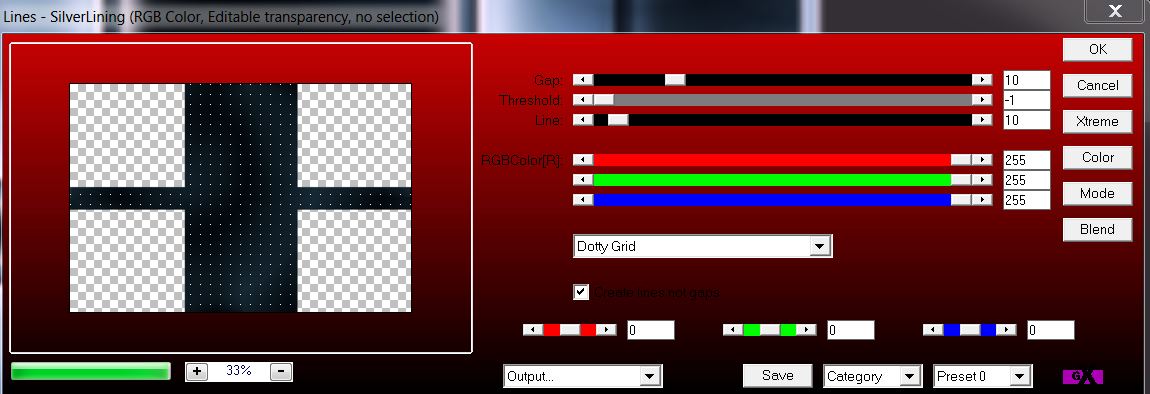The image size is (1150, 394).
Task: Click left arrow of blue color slider
Action: [583, 200]
